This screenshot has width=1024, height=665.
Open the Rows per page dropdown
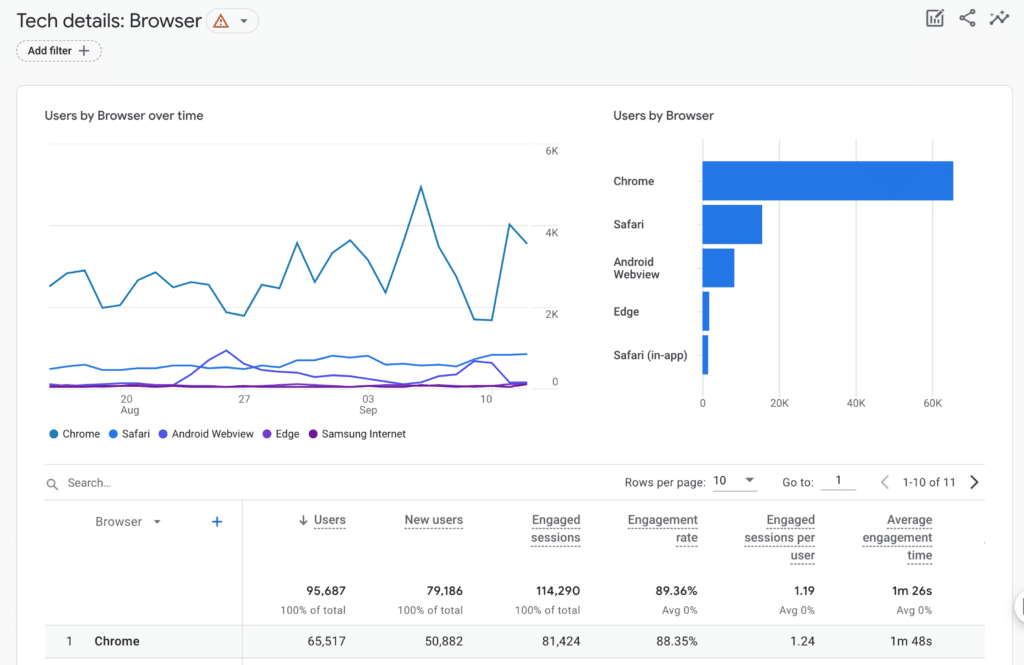click(734, 480)
